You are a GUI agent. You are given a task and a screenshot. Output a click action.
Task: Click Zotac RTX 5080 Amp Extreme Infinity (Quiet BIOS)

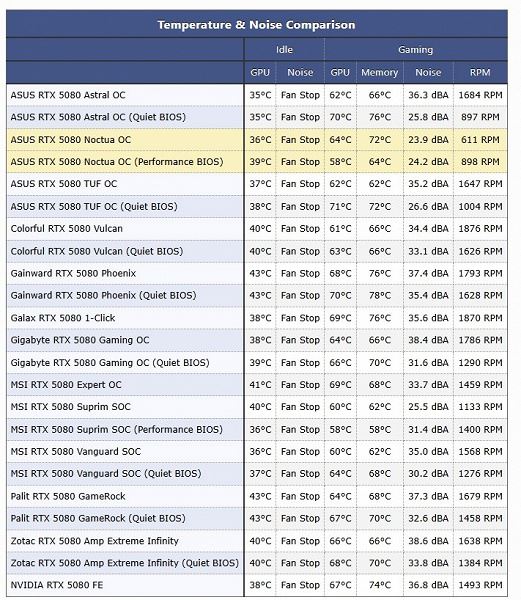click(125, 563)
